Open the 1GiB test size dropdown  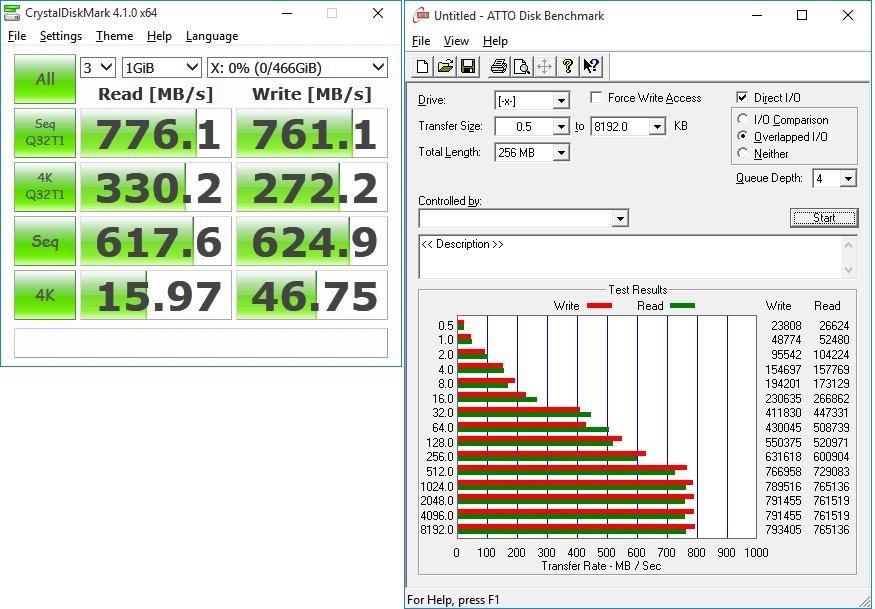point(161,68)
